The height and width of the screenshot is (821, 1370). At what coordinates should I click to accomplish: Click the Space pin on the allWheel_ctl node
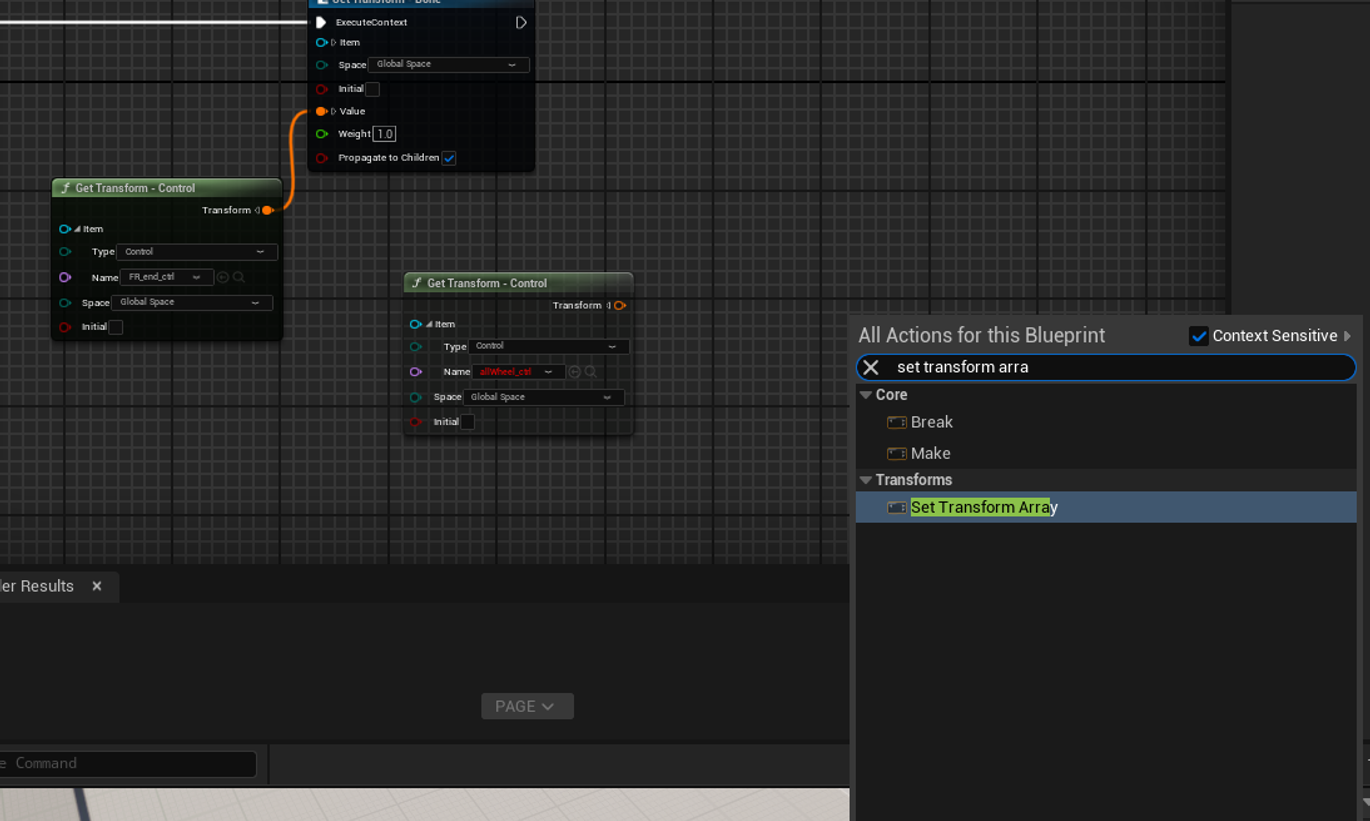(416, 397)
